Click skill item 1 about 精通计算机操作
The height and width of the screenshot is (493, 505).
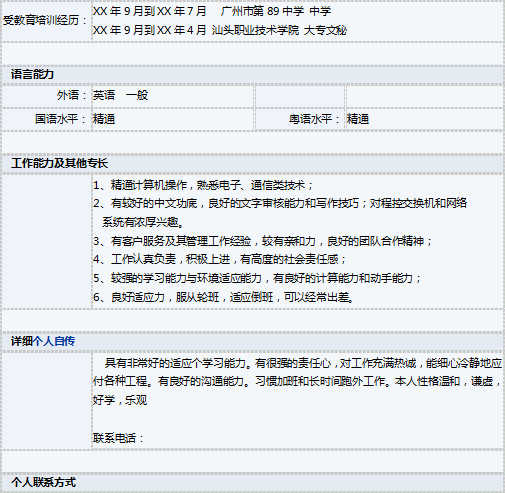point(203,185)
